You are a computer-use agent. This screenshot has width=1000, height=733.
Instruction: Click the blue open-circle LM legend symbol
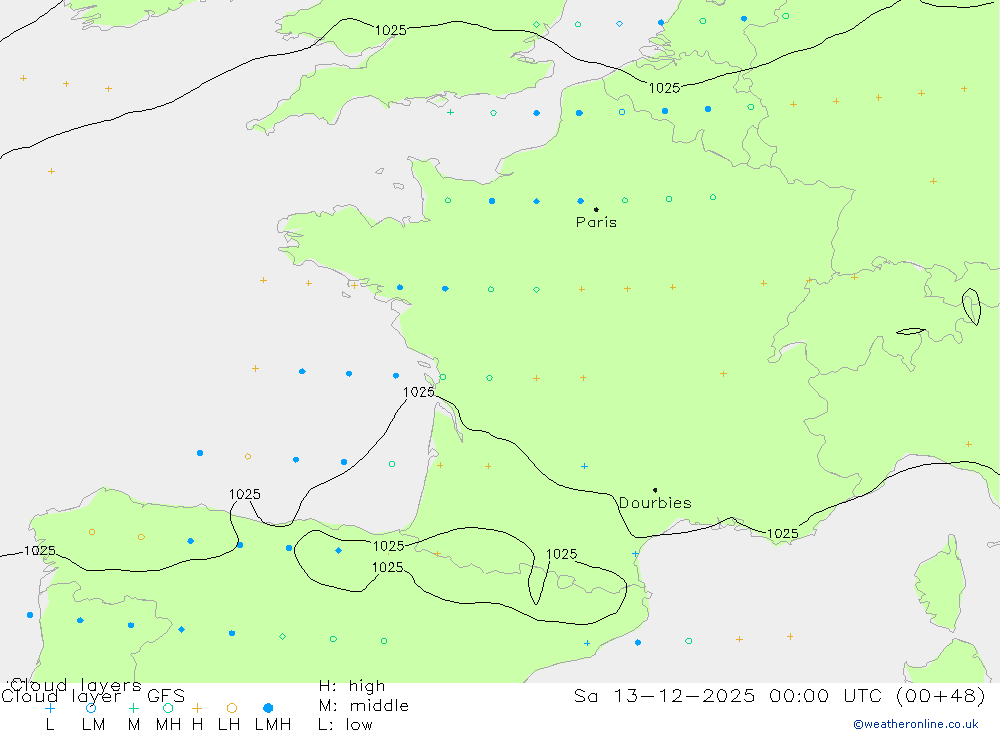[x=91, y=708]
